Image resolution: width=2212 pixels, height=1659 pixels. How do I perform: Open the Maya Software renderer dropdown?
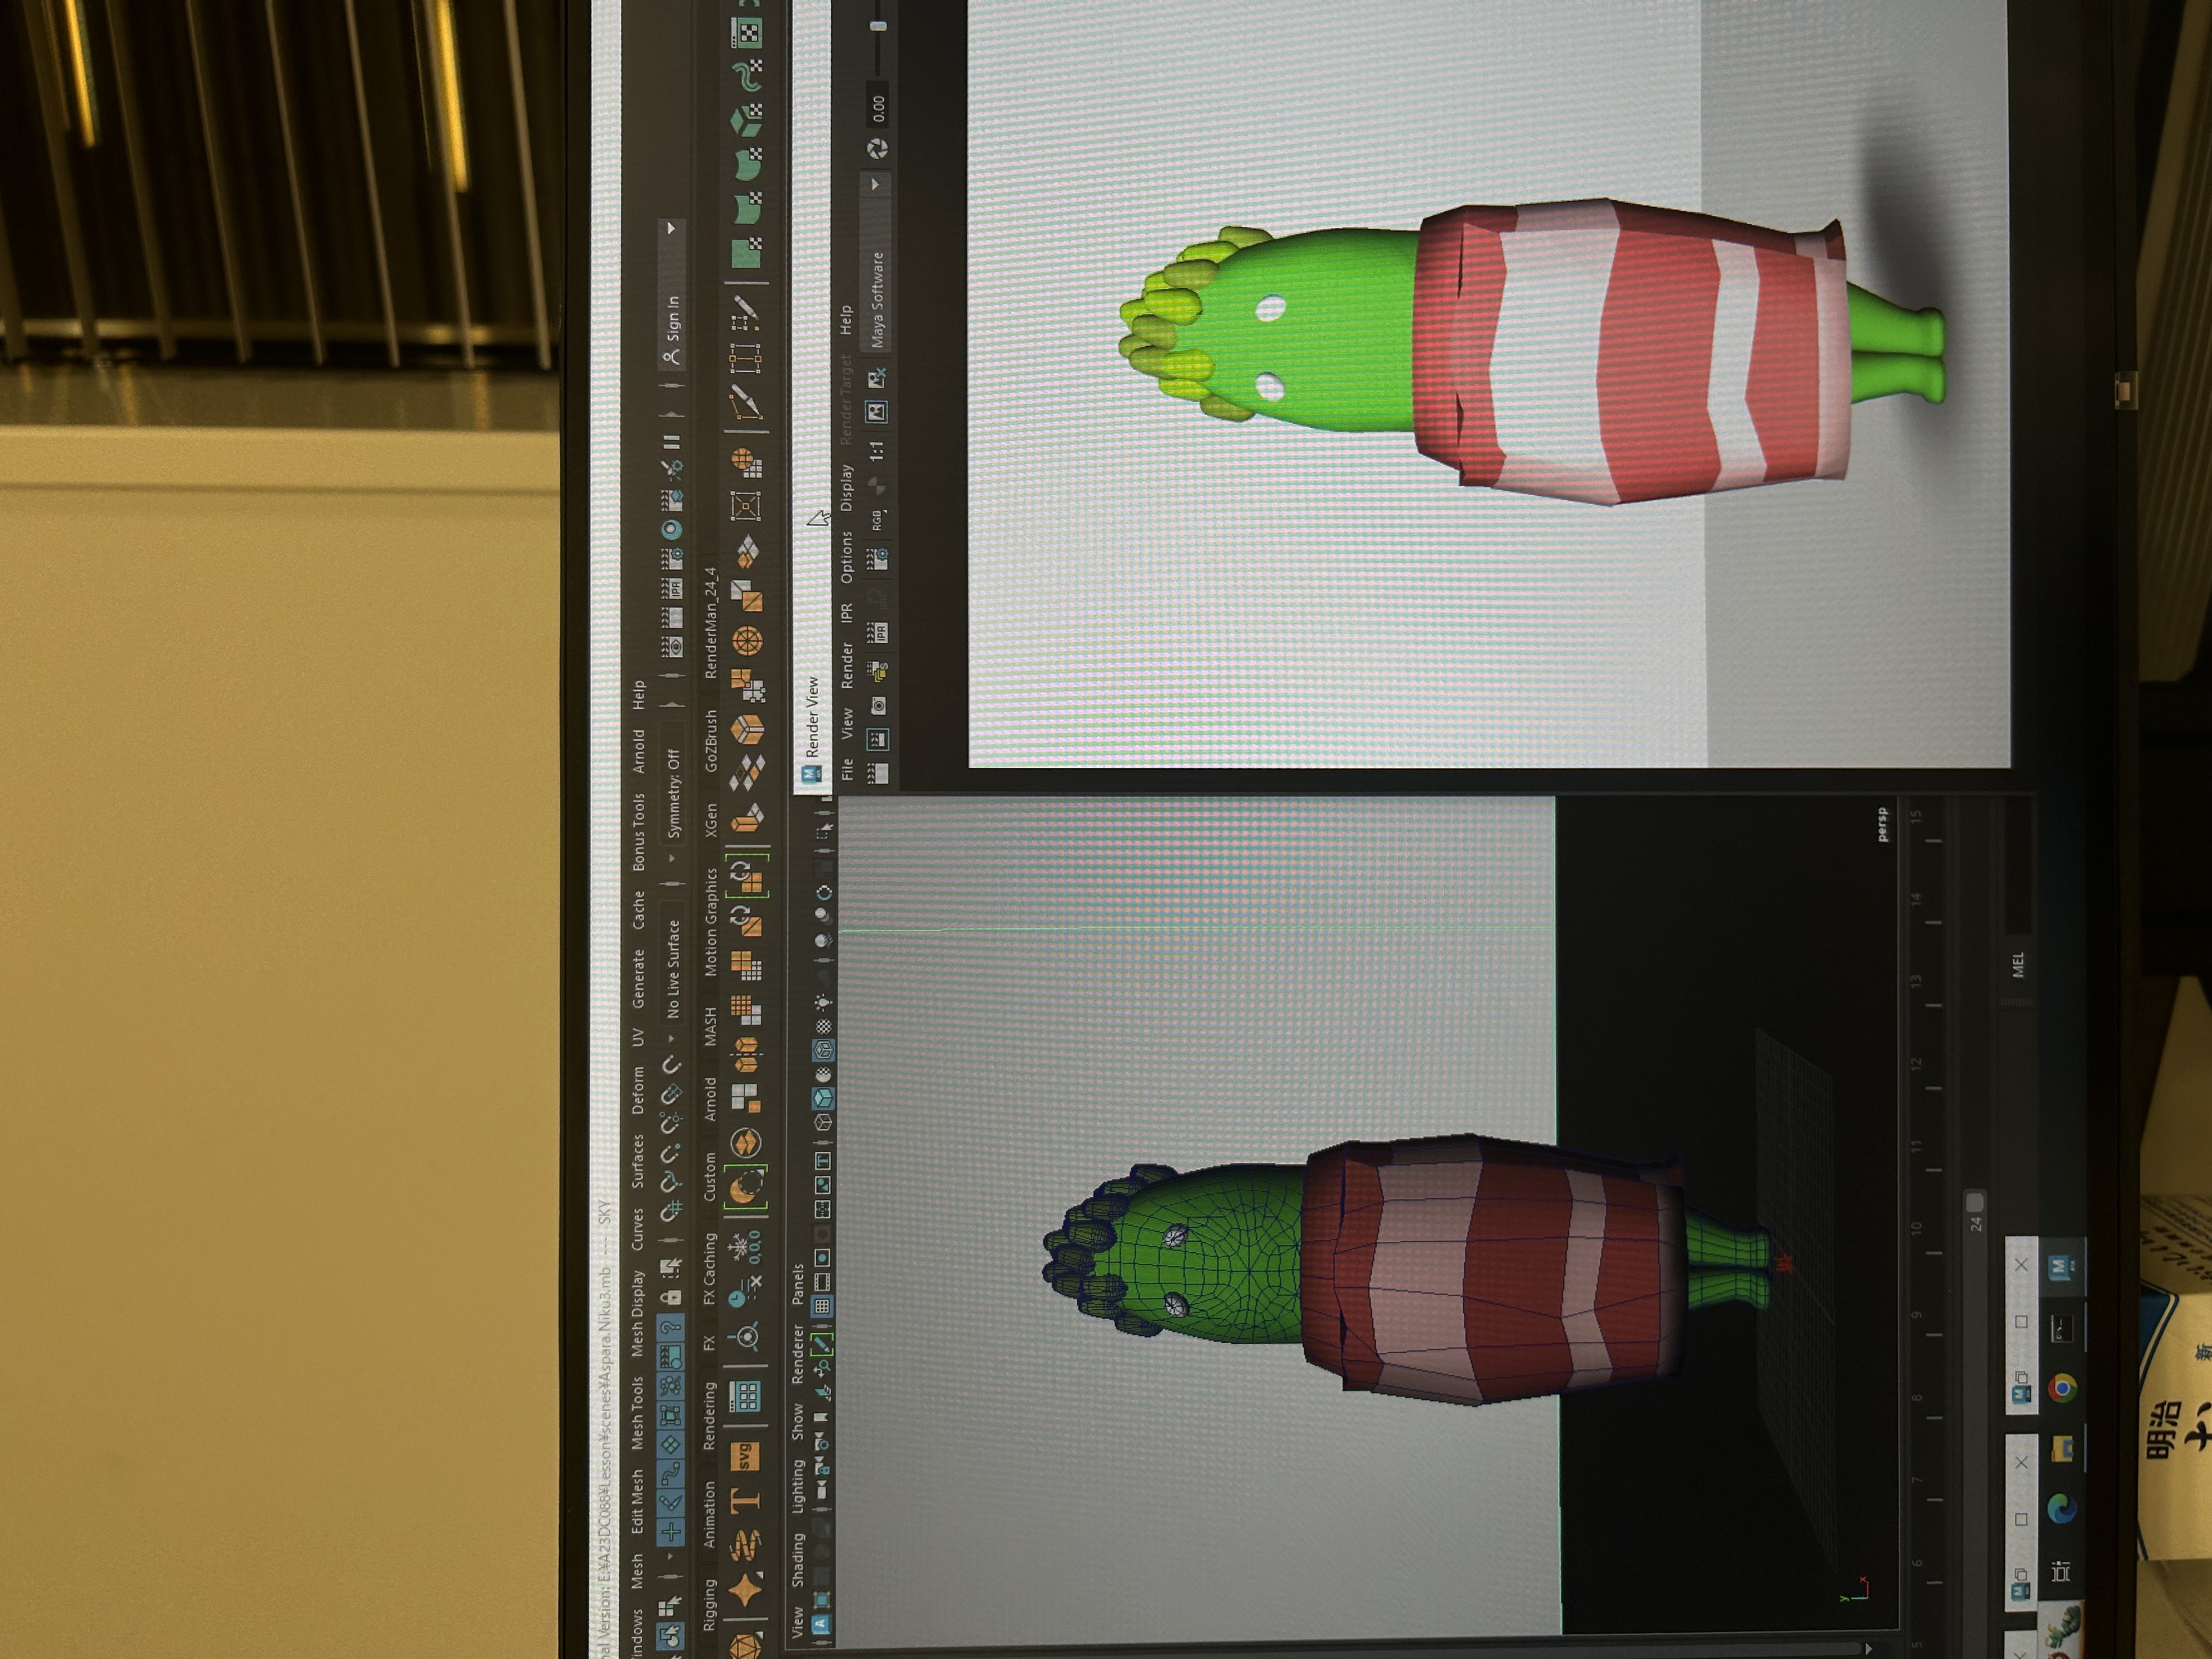tap(877, 262)
